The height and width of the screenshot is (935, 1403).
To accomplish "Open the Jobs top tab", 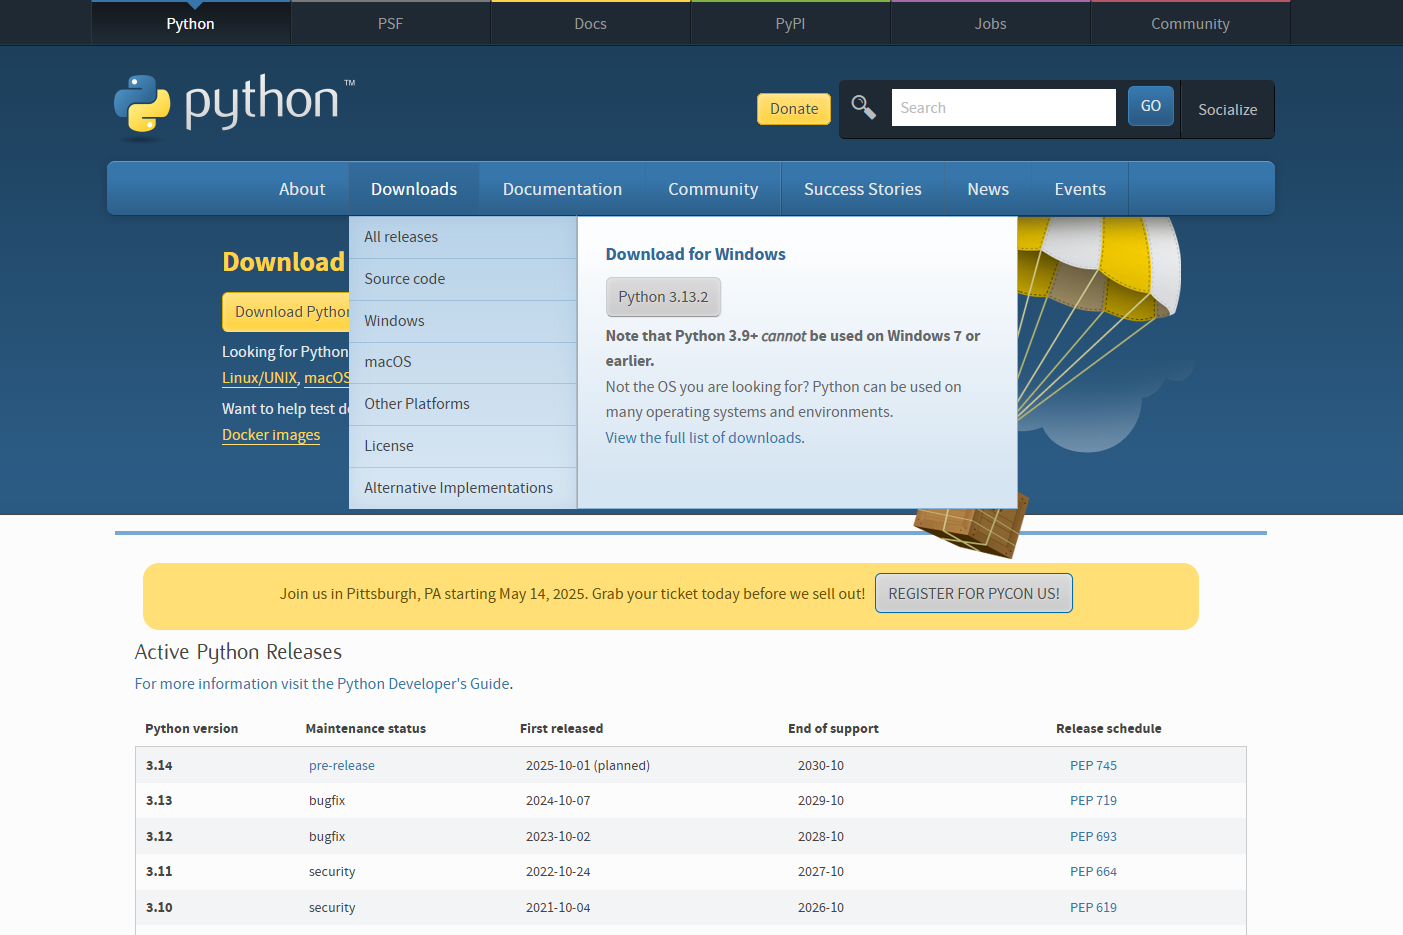I will [x=990, y=23].
